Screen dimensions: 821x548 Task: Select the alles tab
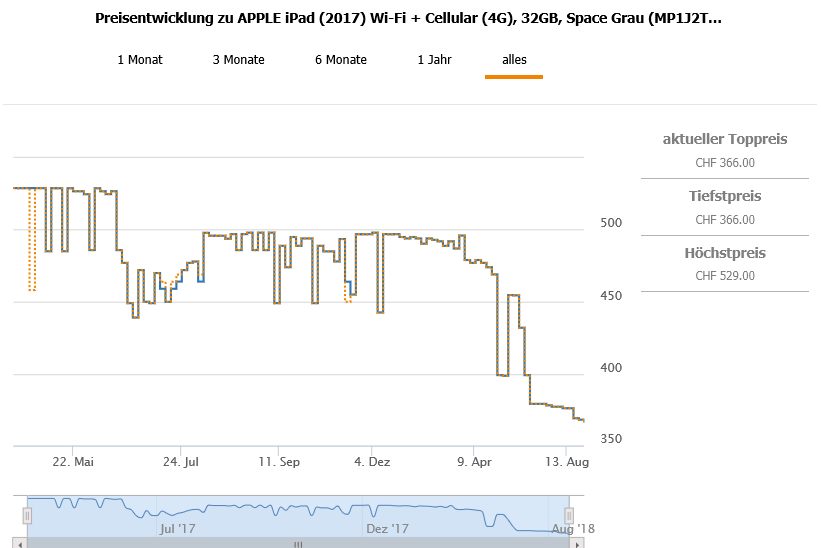click(x=514, y=60)
